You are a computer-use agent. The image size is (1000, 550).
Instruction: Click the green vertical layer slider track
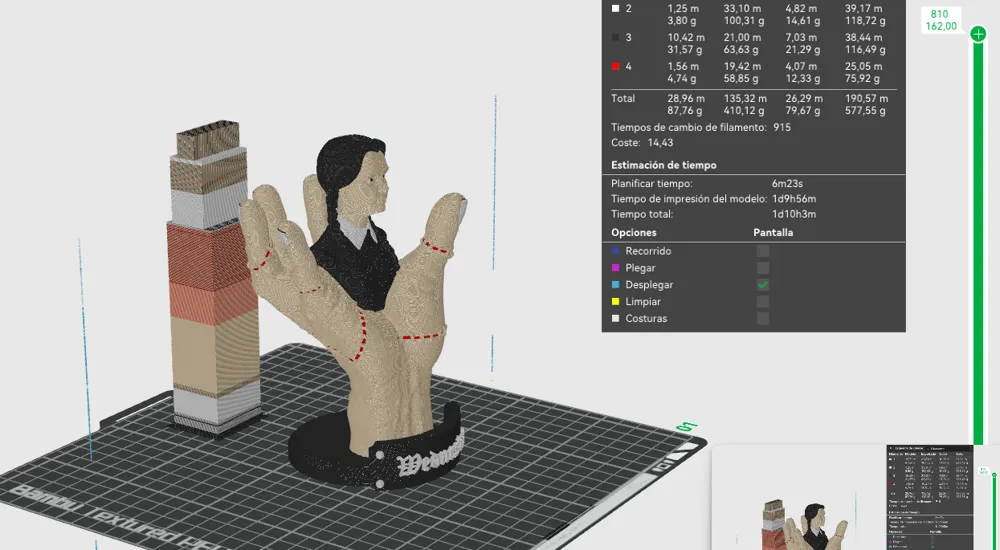978,242
